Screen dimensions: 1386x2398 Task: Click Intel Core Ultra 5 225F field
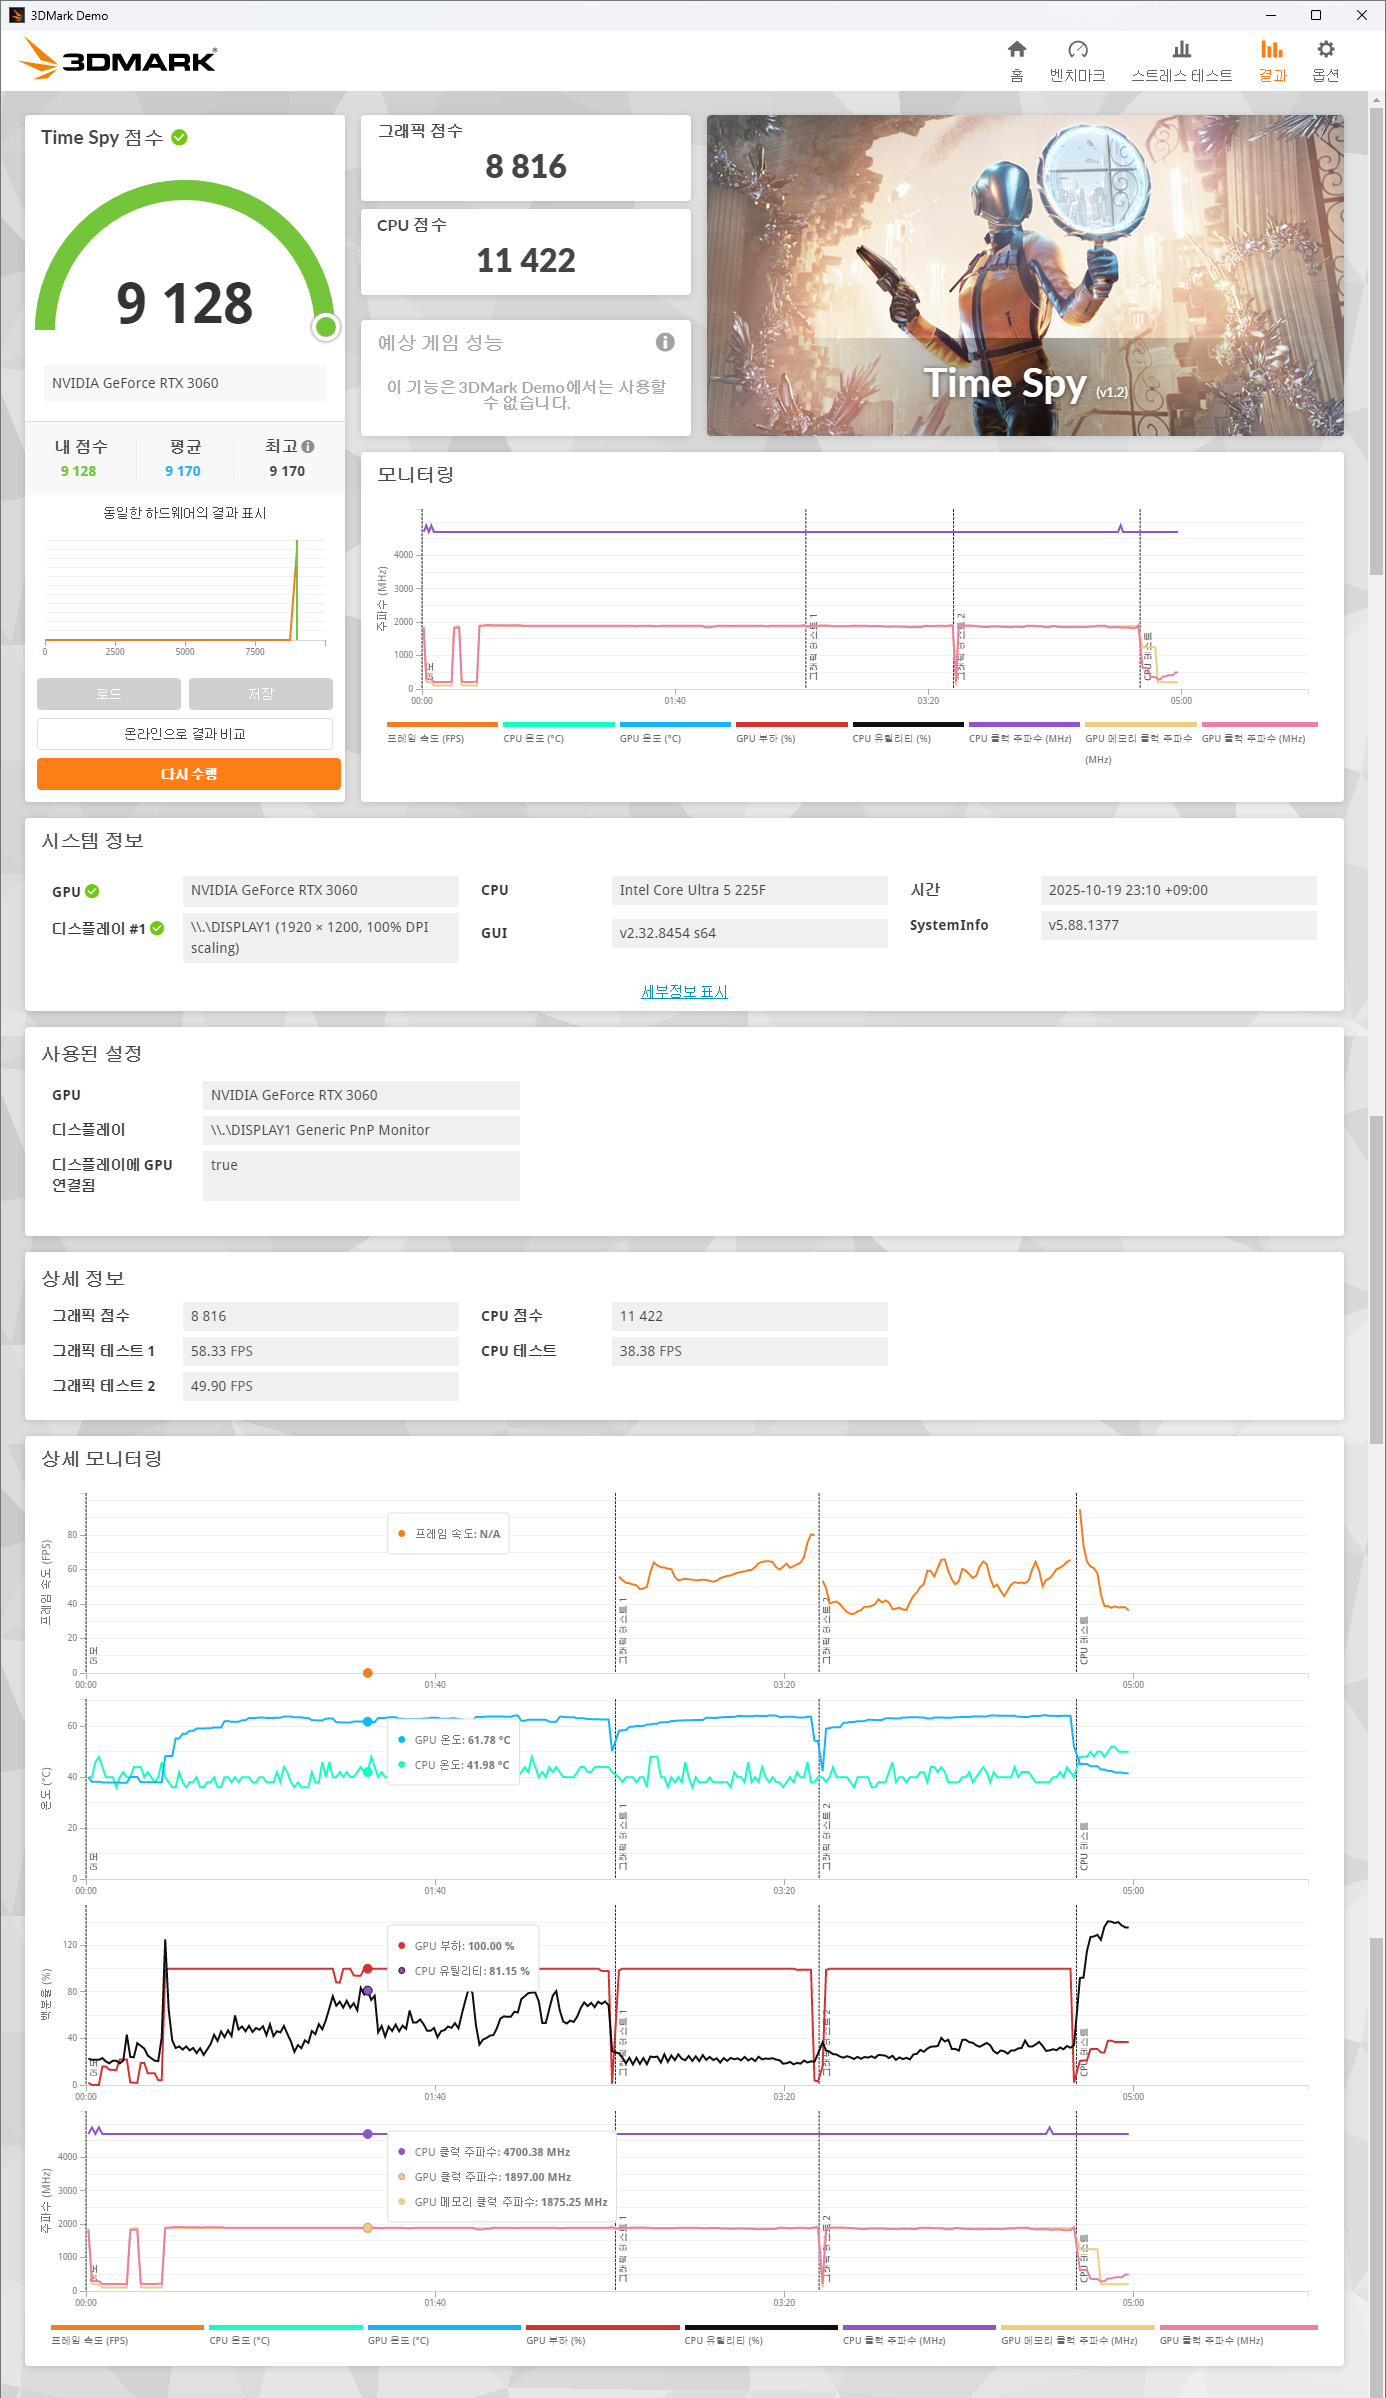tap(749, 890)
